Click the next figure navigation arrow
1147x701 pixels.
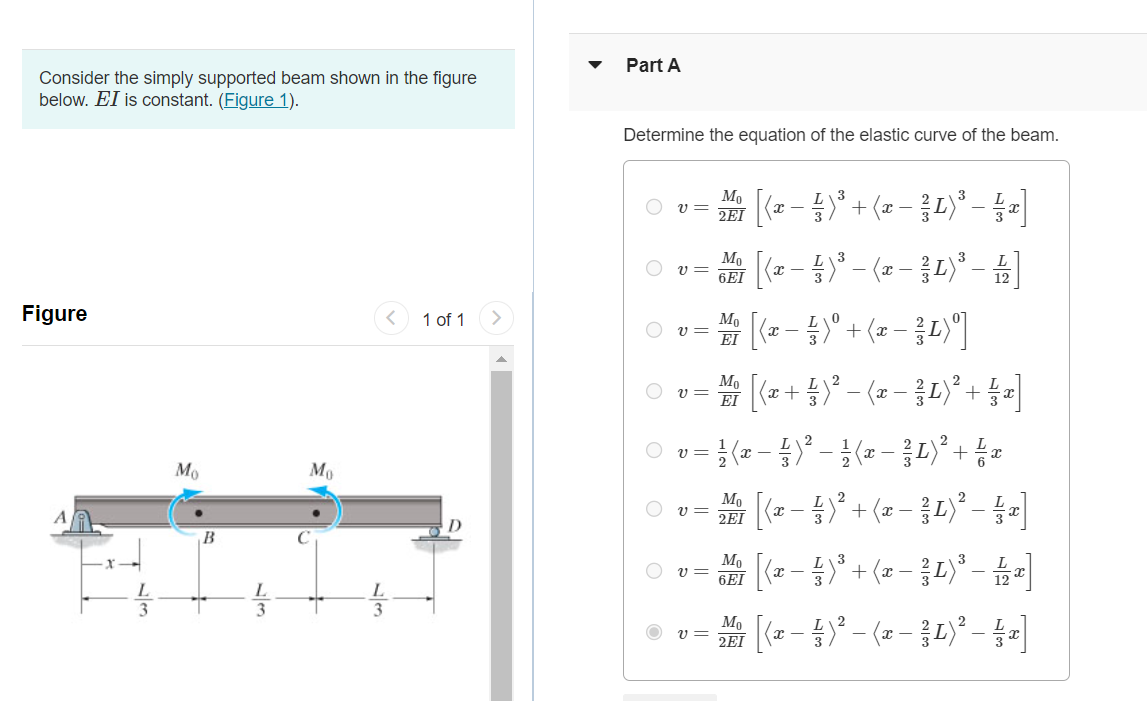497,319
